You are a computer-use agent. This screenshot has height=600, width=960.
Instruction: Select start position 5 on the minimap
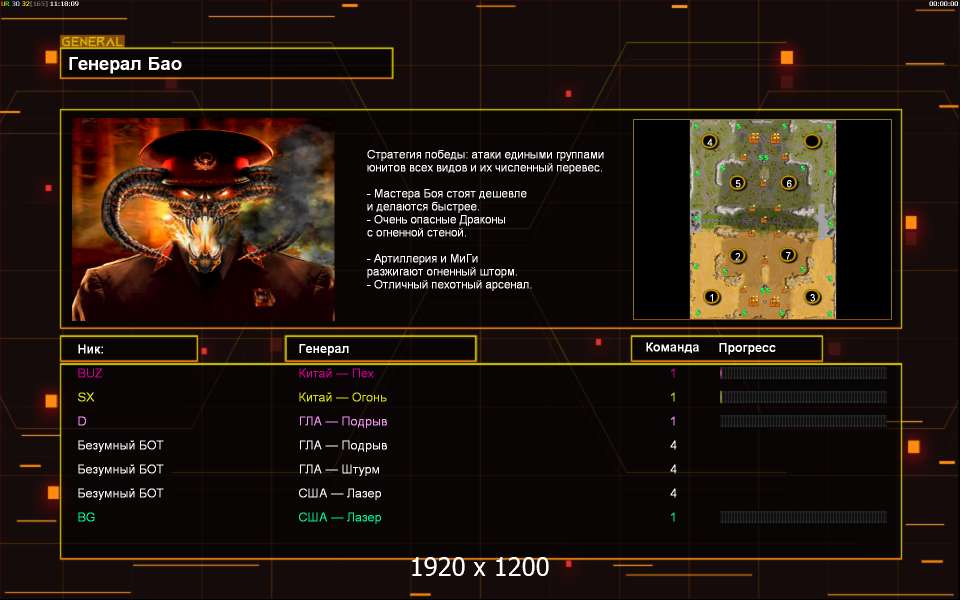[738, 182]
